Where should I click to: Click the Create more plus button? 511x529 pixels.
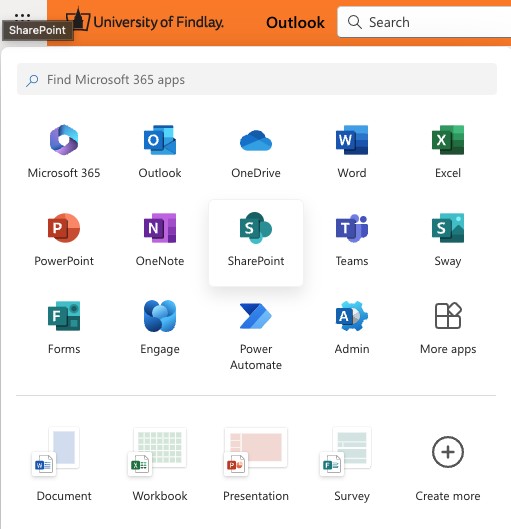(x=448, y=452)
